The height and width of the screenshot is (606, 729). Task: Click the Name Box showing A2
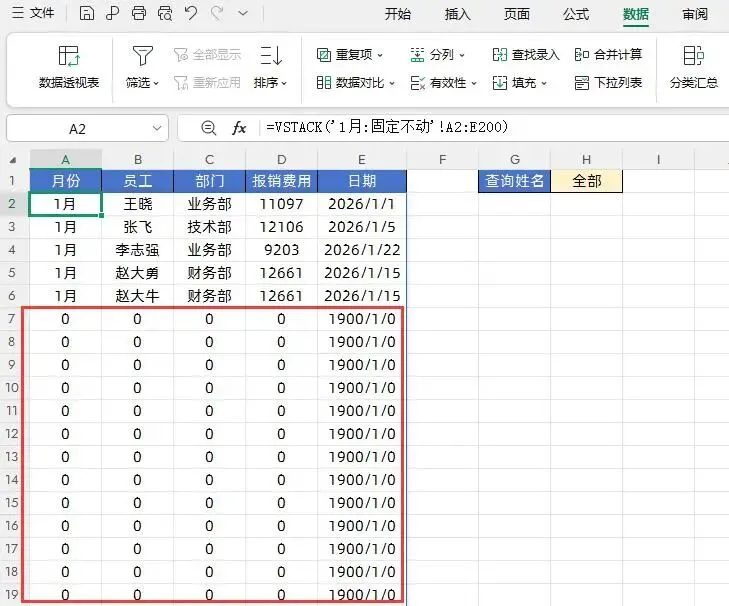pyautogui.click(x=77, y=128)
